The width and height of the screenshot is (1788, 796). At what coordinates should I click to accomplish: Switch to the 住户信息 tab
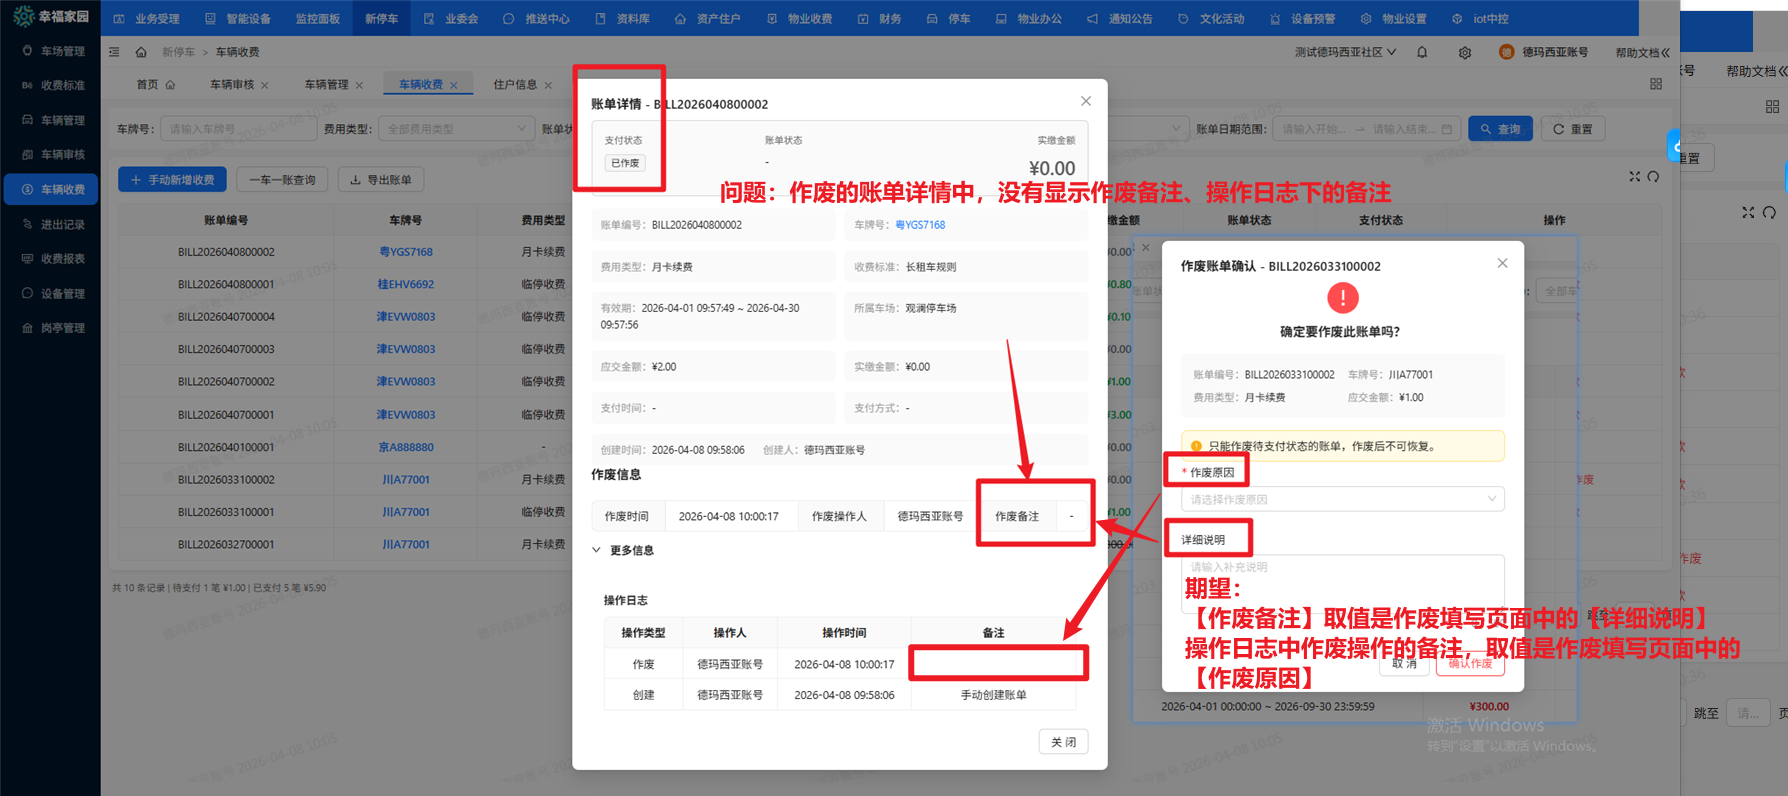tap(515, 85)
